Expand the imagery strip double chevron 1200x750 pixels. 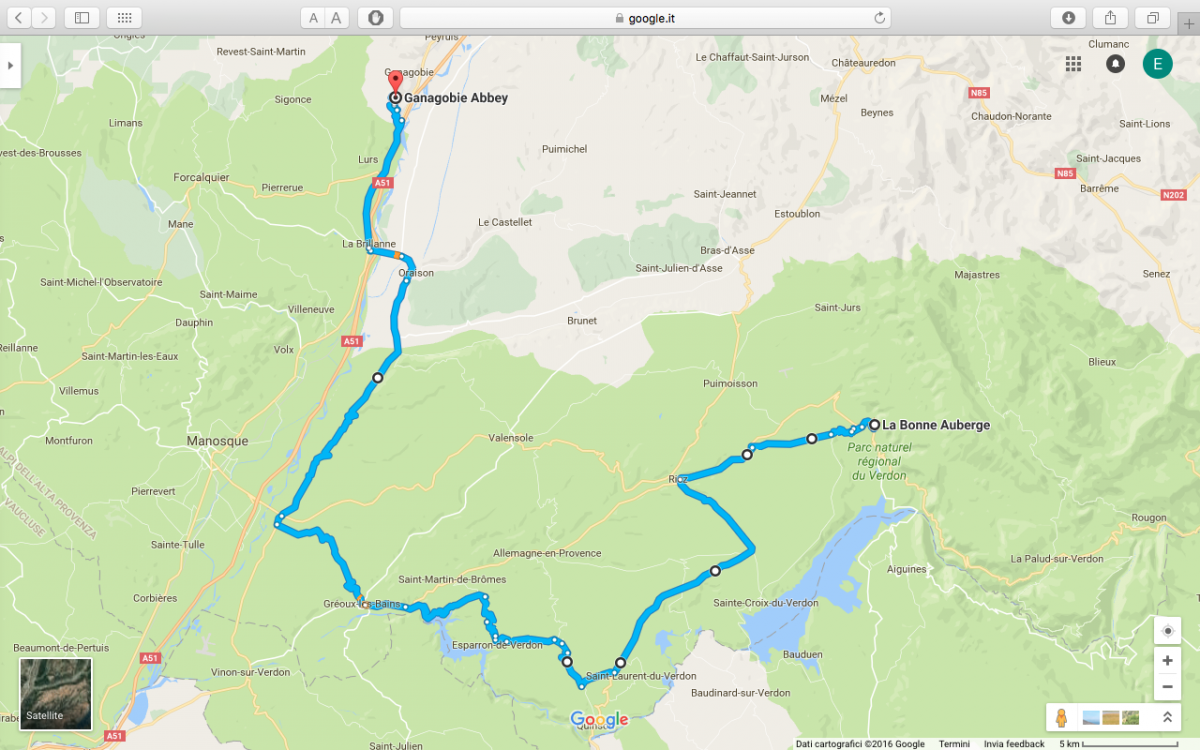pos(1166,717)
